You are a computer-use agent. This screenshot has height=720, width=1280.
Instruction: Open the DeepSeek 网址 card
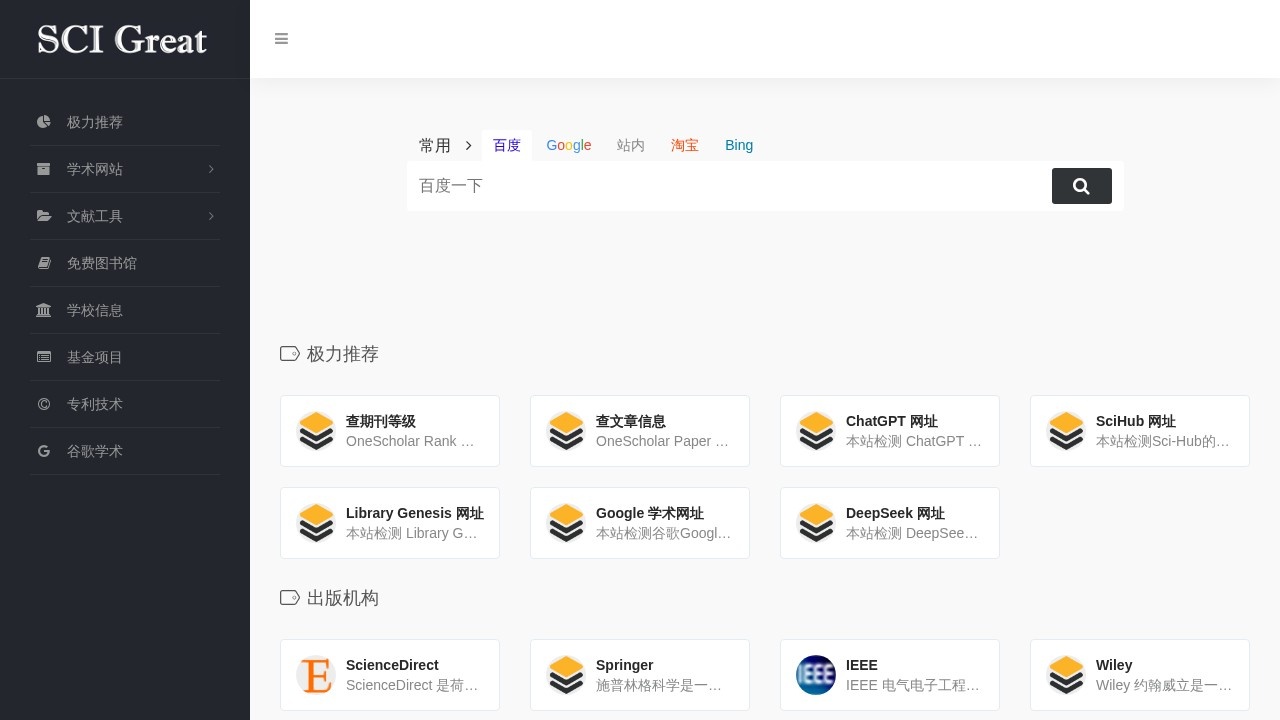tap(890, 523)
